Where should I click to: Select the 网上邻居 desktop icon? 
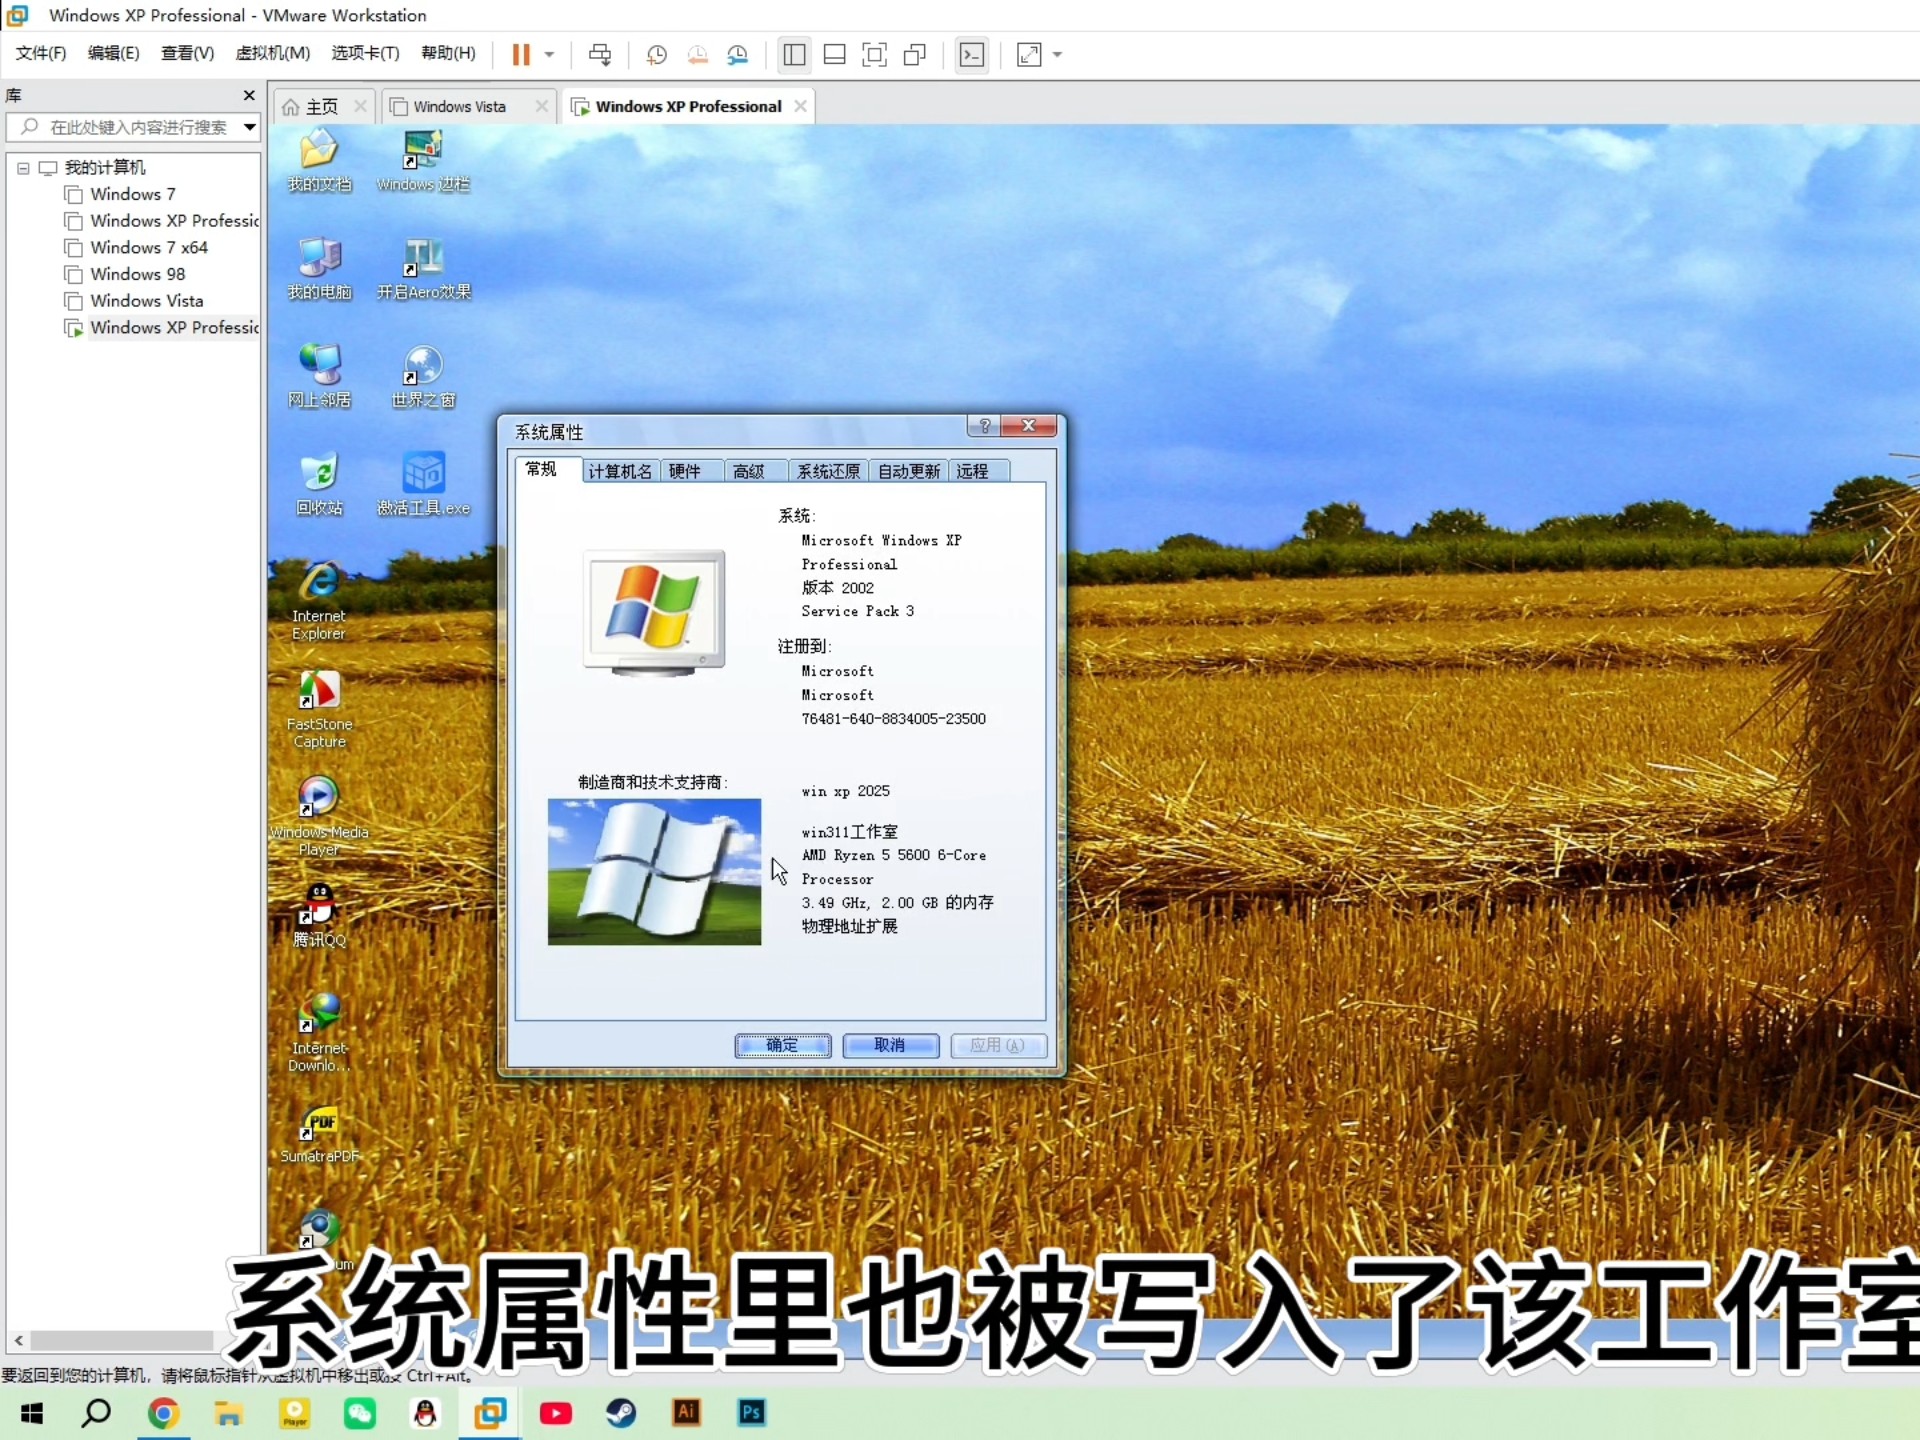tap(320, 376)
